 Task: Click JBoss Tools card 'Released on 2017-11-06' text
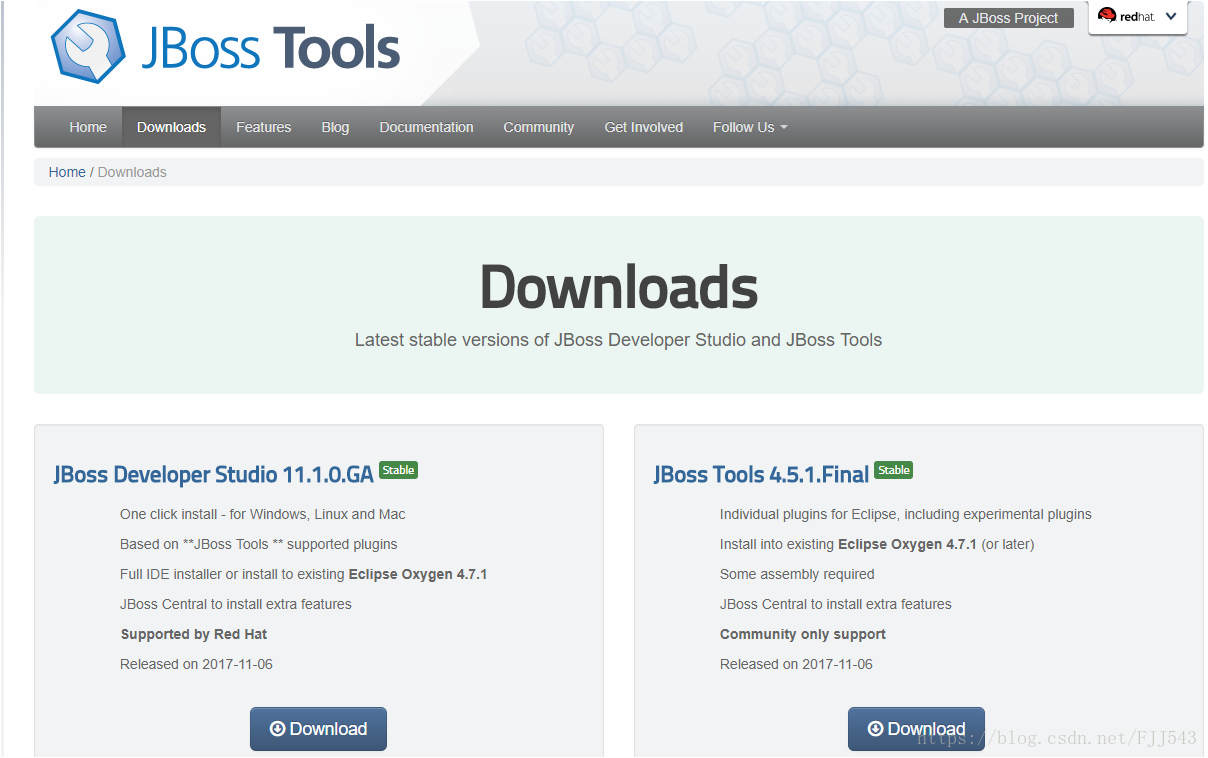(796, 664)
